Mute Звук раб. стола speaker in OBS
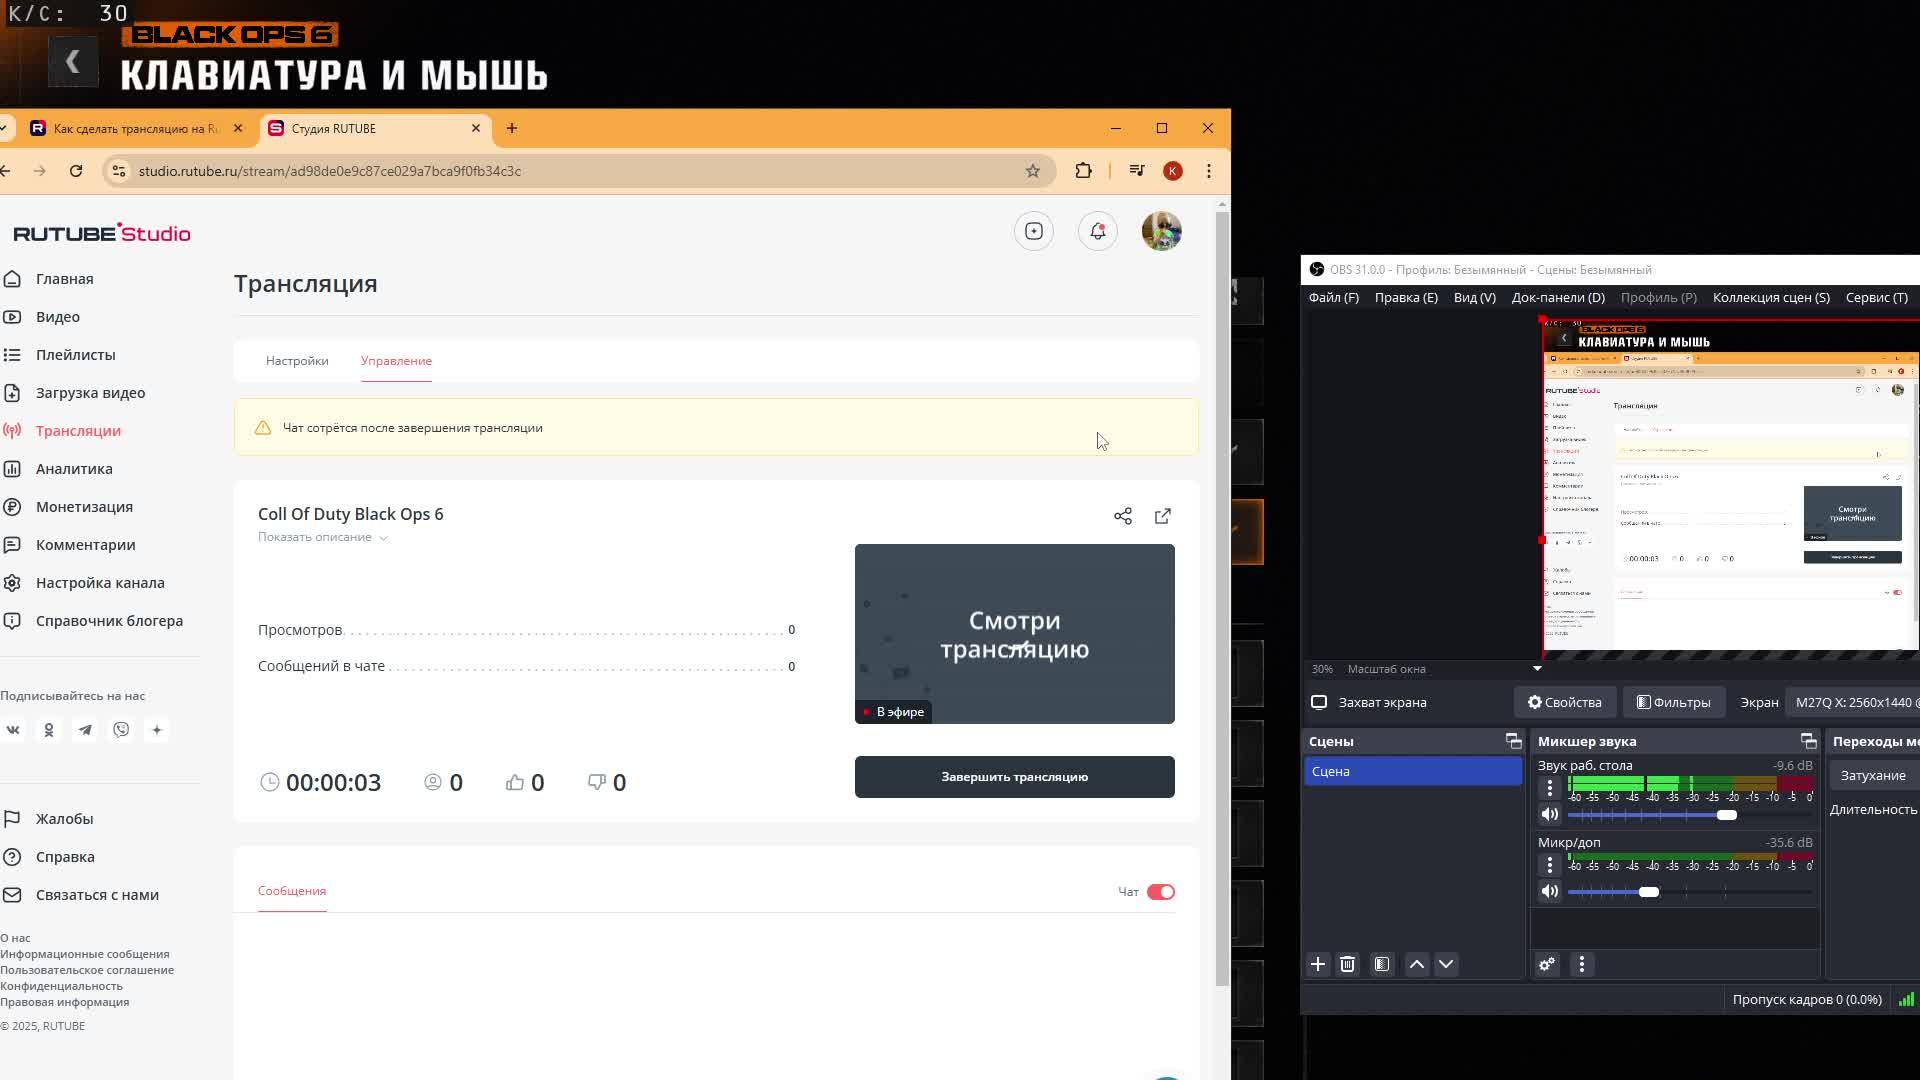1920x1080 pixels. click(1550, 814)
